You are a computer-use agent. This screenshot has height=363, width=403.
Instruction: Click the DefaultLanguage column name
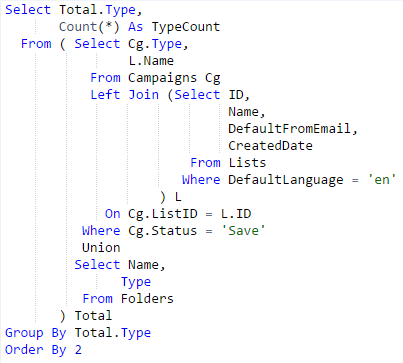pos(286,180)
